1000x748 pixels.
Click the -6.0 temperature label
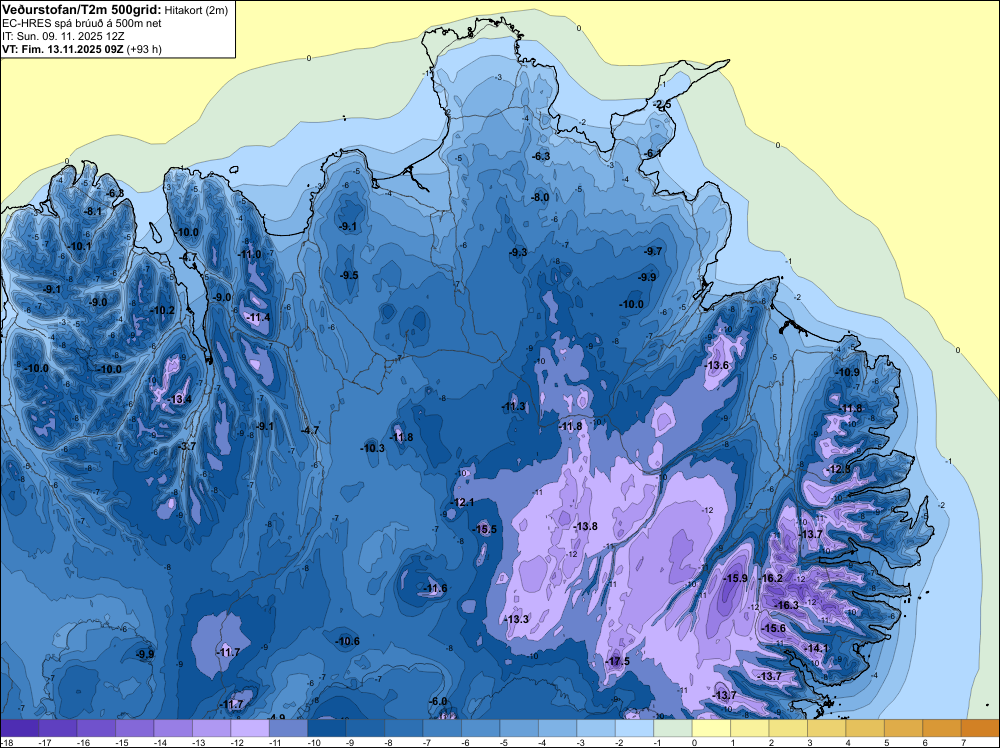[438, 701]
